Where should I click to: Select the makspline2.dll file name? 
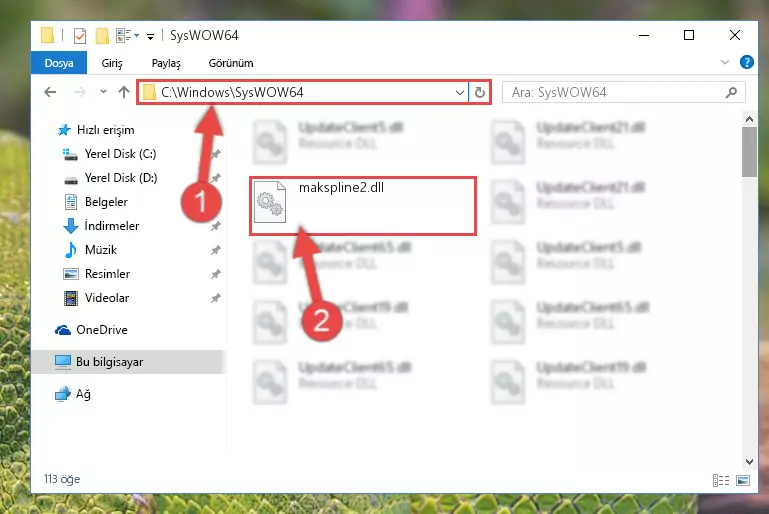(341, 187)
